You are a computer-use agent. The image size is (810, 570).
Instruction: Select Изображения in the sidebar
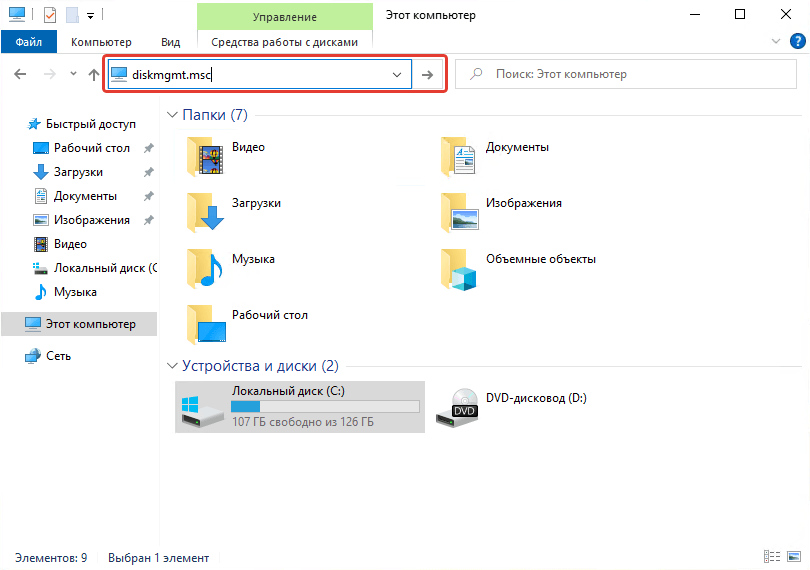(81, 220)
